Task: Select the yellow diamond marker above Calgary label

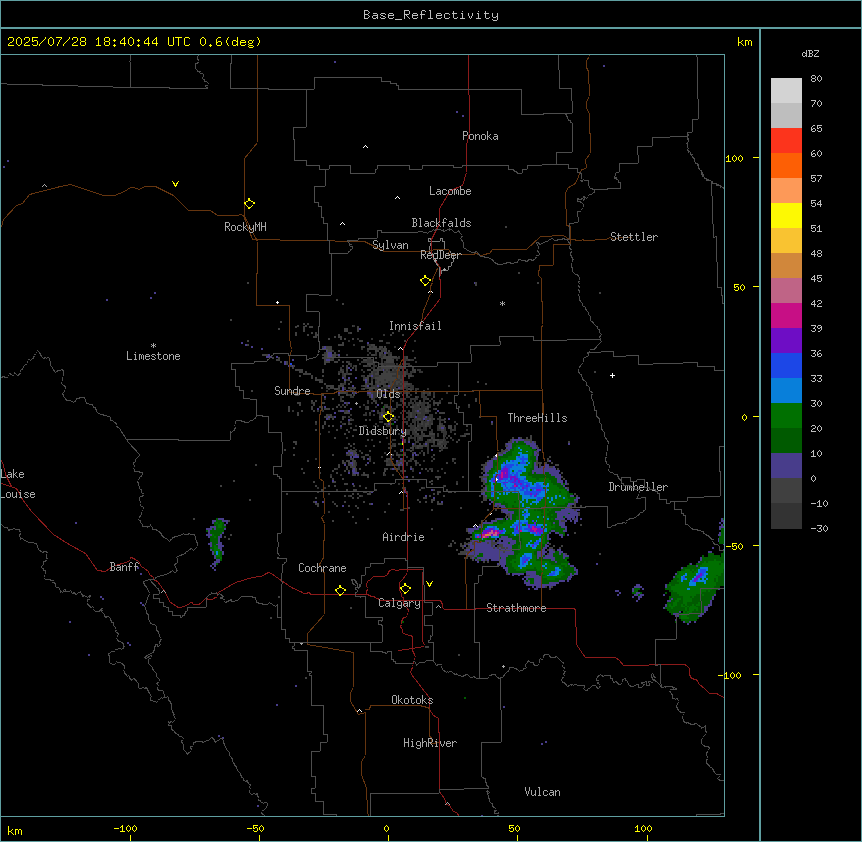Action: pos(405,589)
